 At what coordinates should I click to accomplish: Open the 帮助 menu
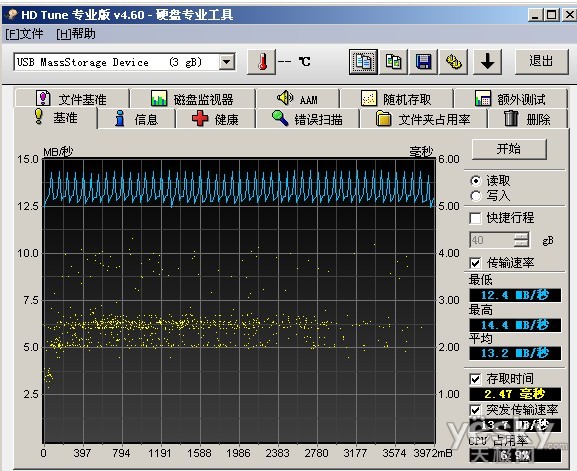click(76, 34)
